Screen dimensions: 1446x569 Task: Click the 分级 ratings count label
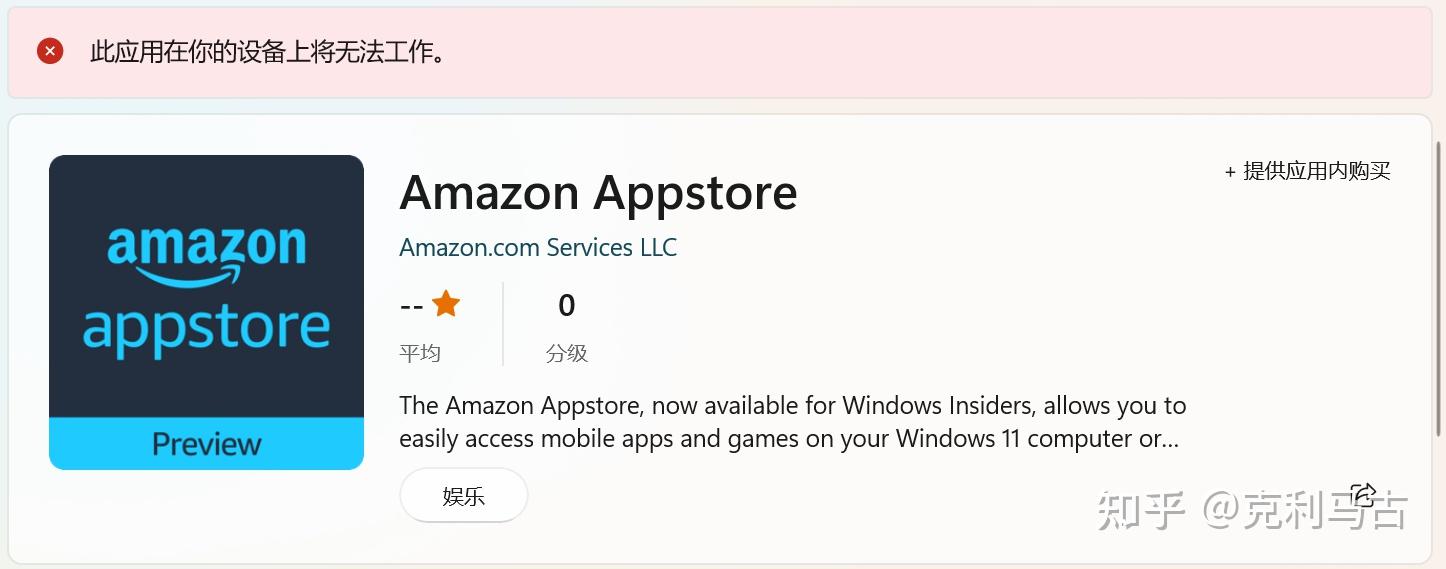(x=567, y=353)
